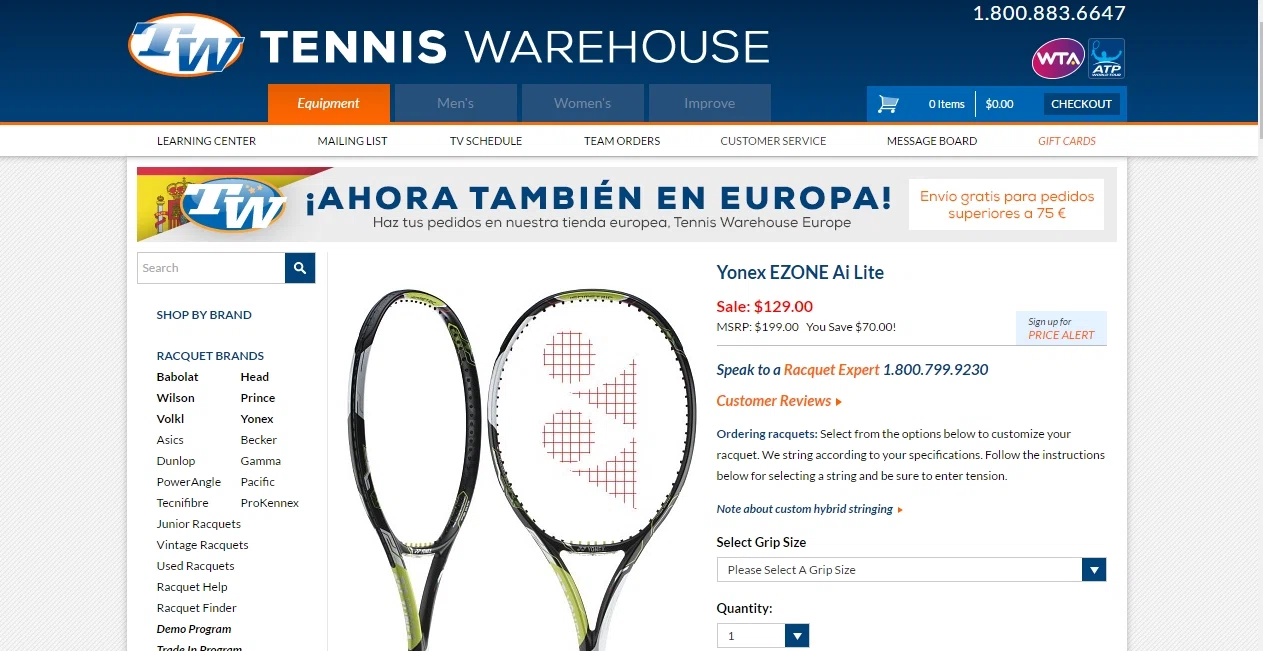Click the search magnifier button

300,268
